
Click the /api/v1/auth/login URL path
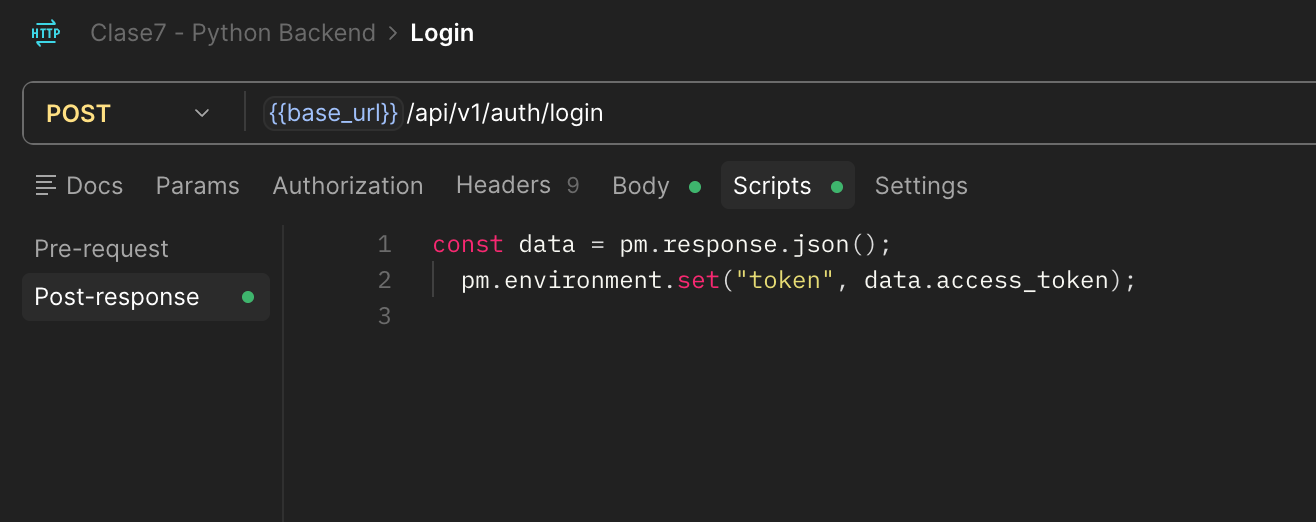[x=505, y=113]
